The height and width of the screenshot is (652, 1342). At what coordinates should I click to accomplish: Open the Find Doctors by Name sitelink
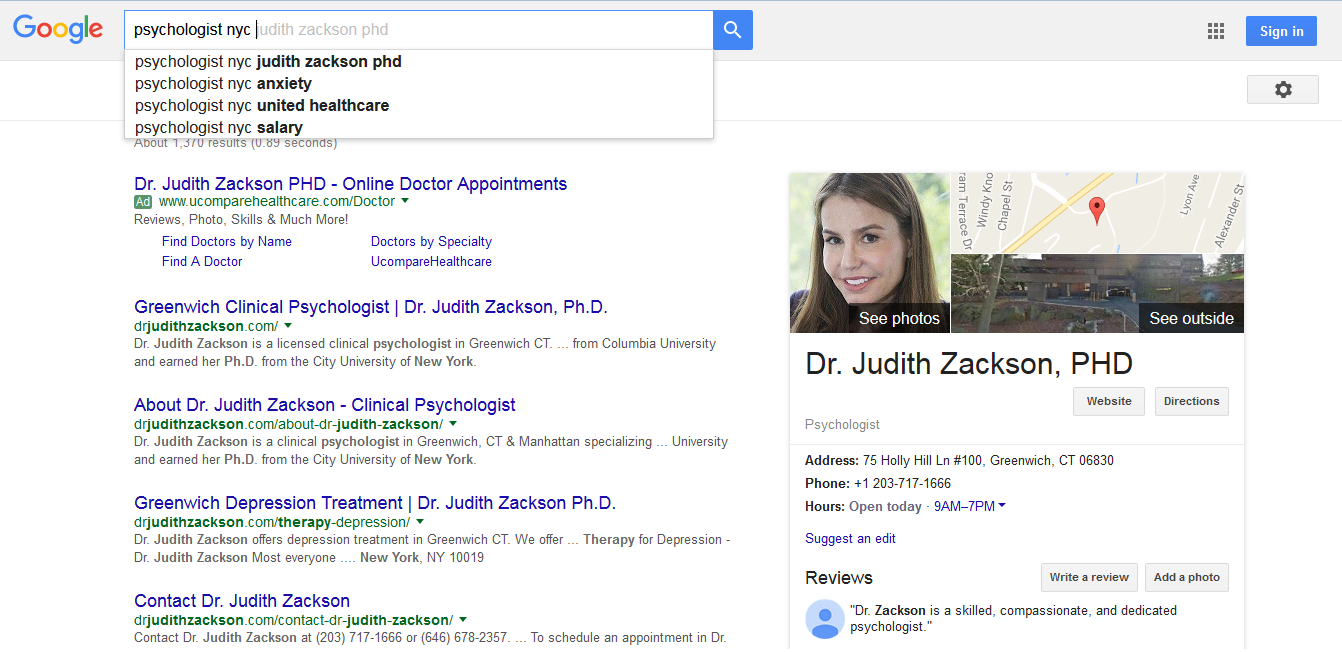point(227,241)
